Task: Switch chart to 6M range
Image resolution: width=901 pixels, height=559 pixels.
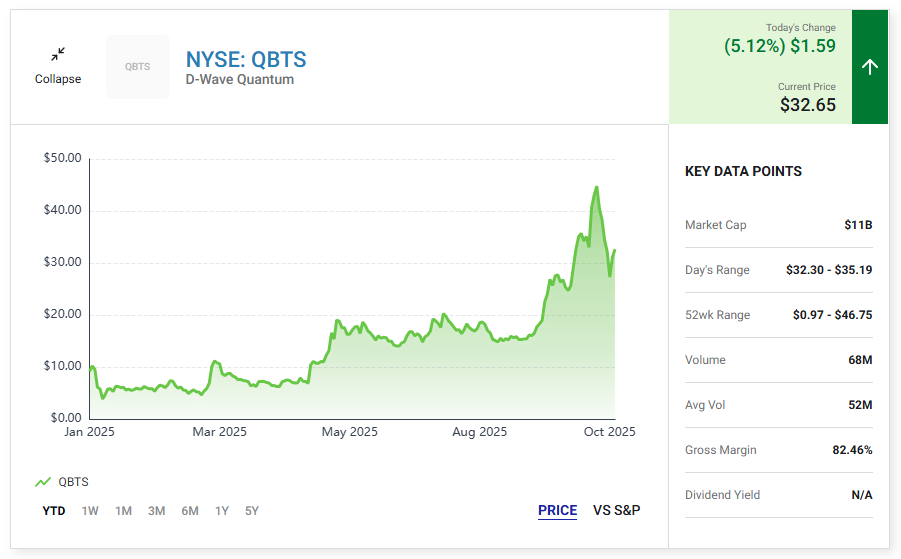Action: (190, 511)
